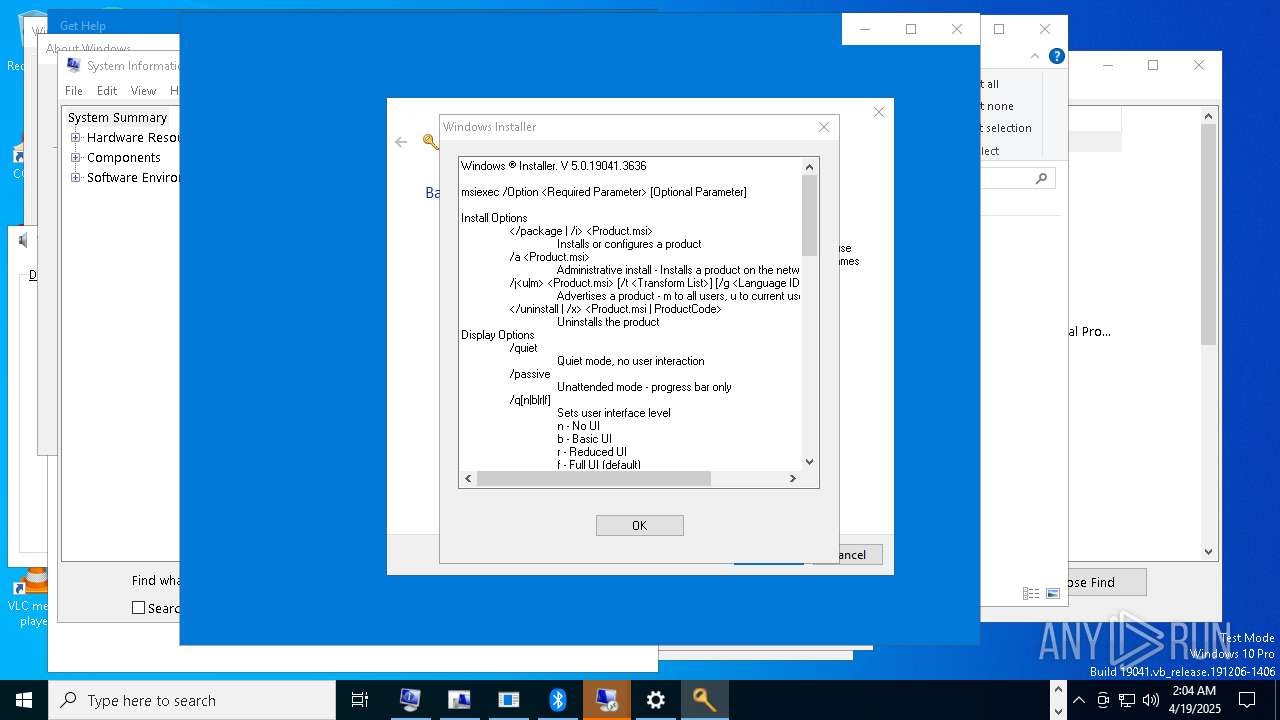Open the notification center icon
1280x720 pixels.
click(1247, 700)
